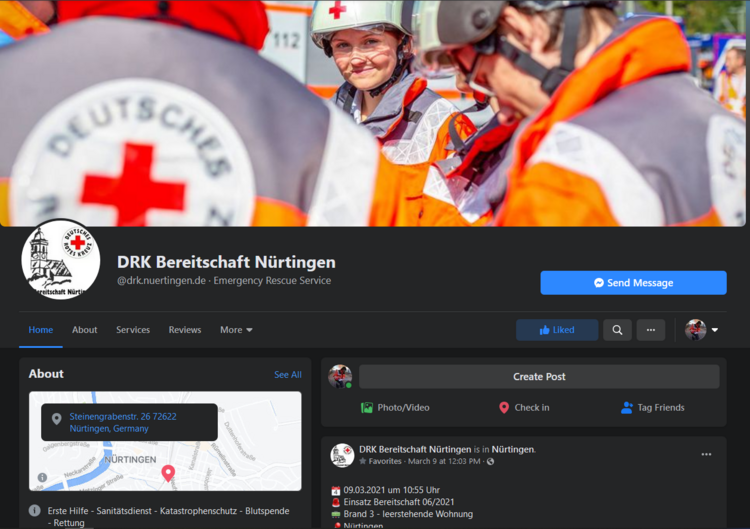750x529 pixels.
Task: Click the Create Post field
Action: tap(539, 377)
